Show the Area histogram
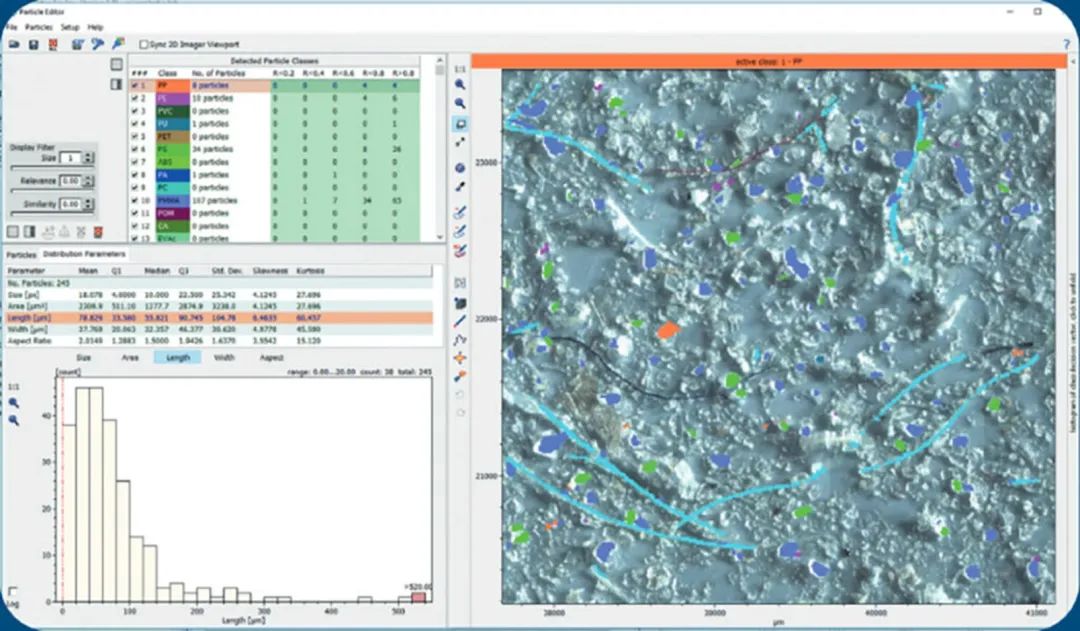 click(130, 357)
